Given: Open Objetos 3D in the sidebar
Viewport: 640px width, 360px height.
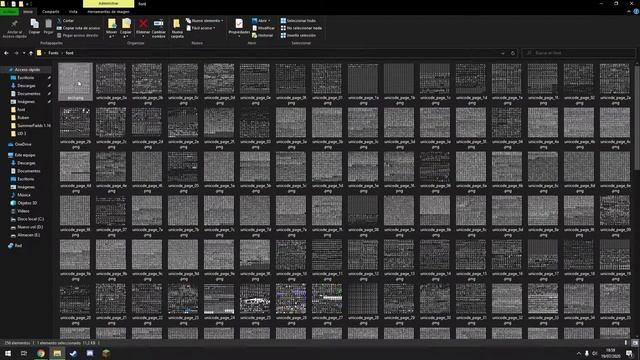Looking at the screenshot, I should (x=24, y=203).
